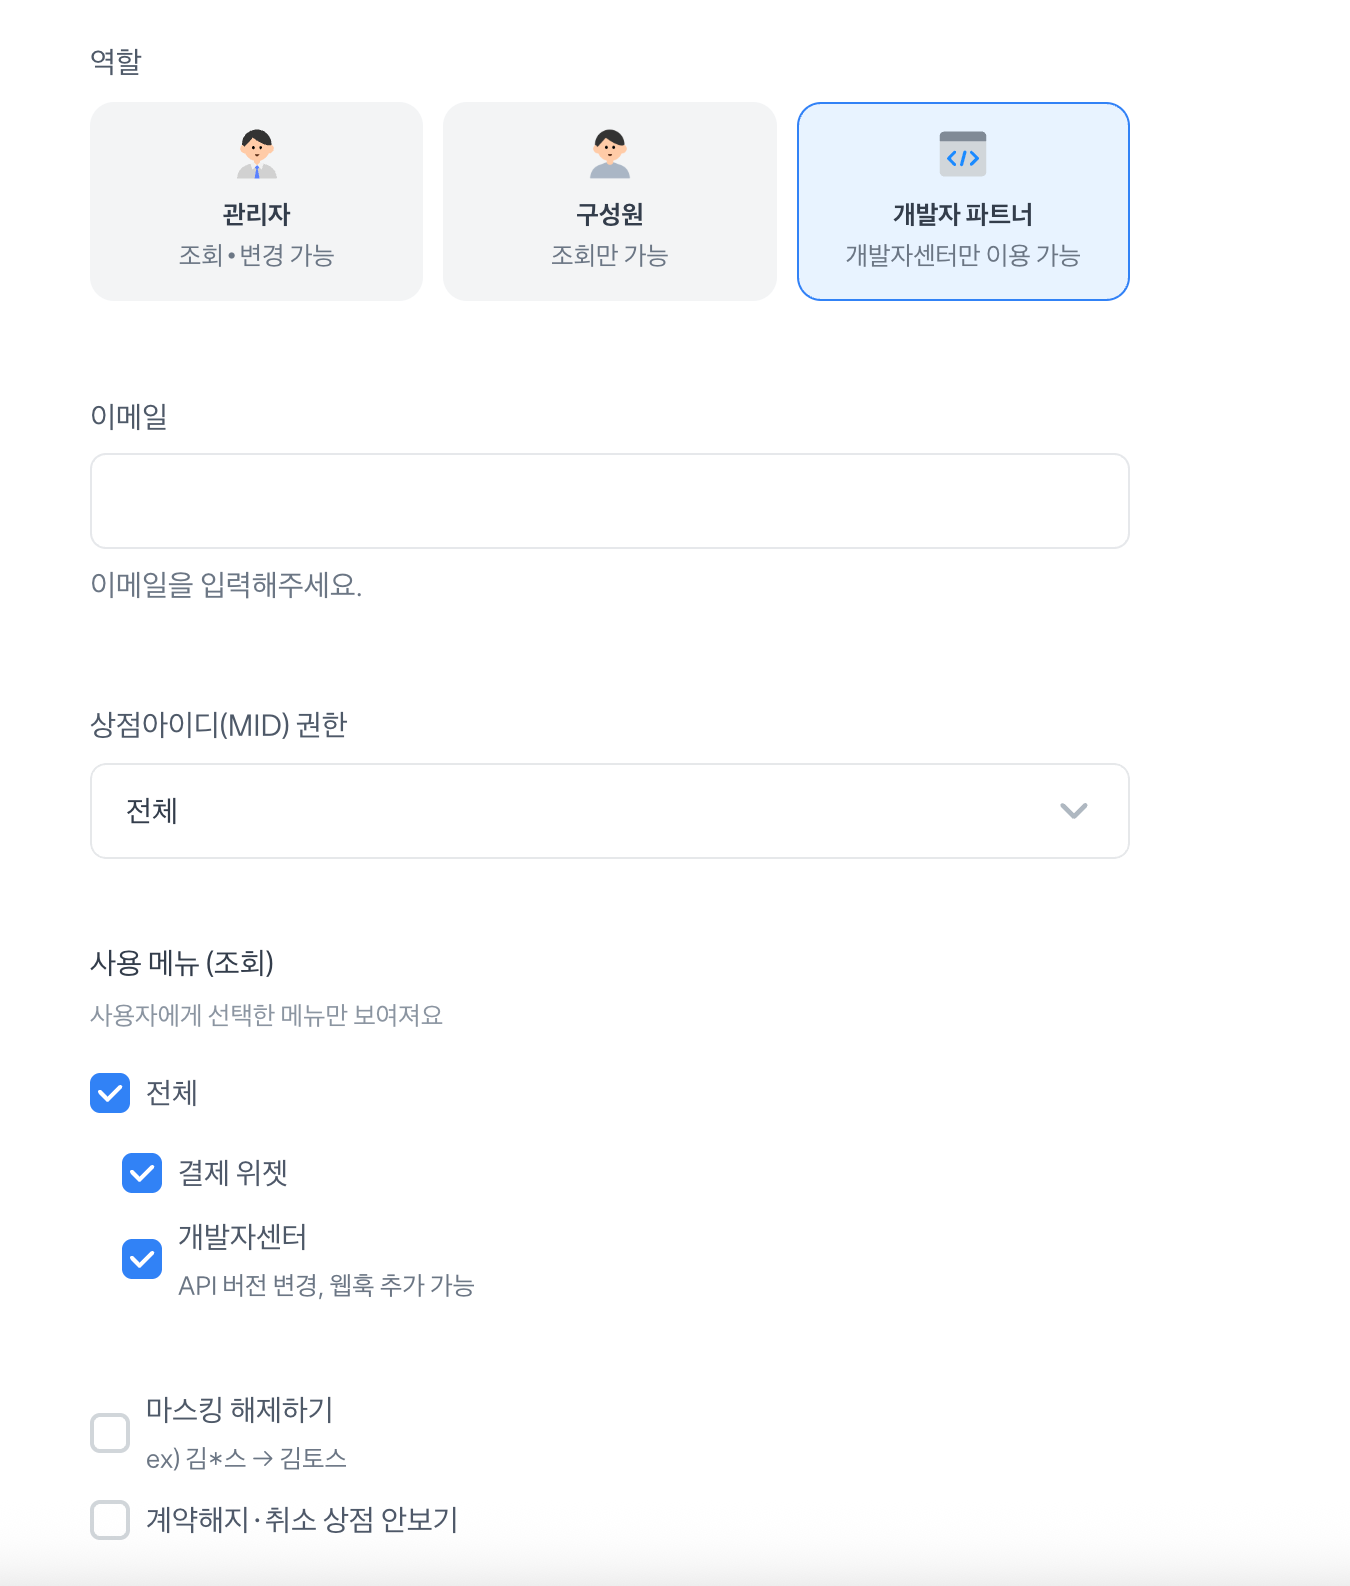Viewport: 1350px width, 1586px height.
Task: Focus the 이메일 input field
Action: click(610, 501)
